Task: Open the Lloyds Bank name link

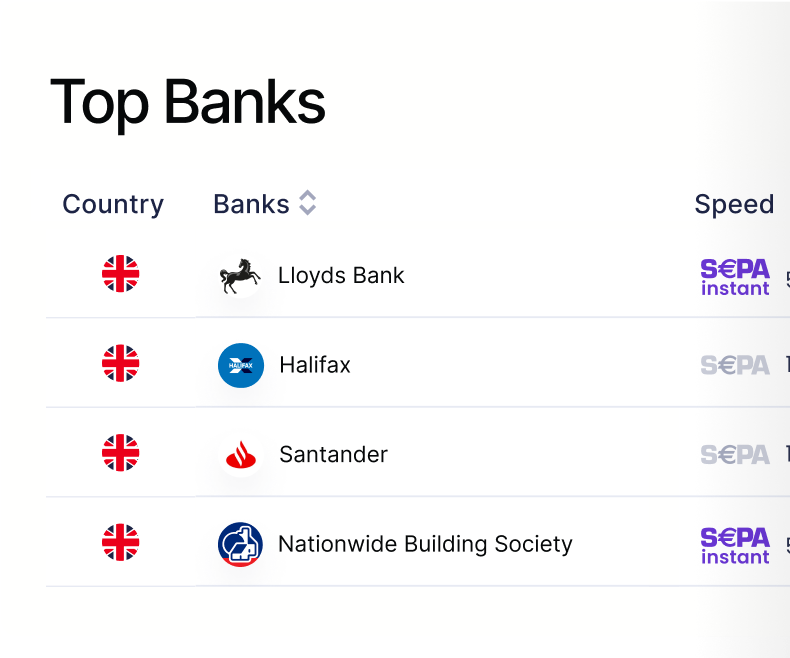Action: pos(341,276)
